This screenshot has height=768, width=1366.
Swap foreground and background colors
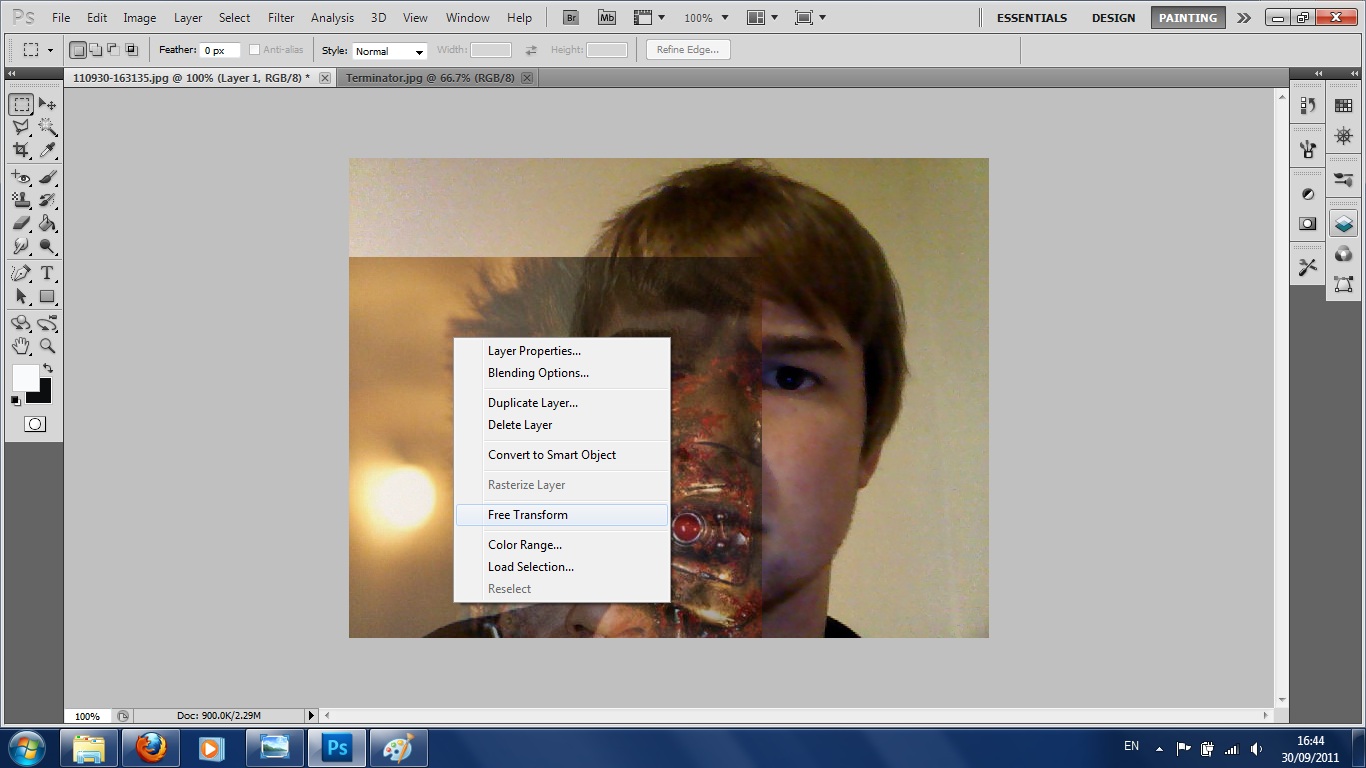click(47, 369)
